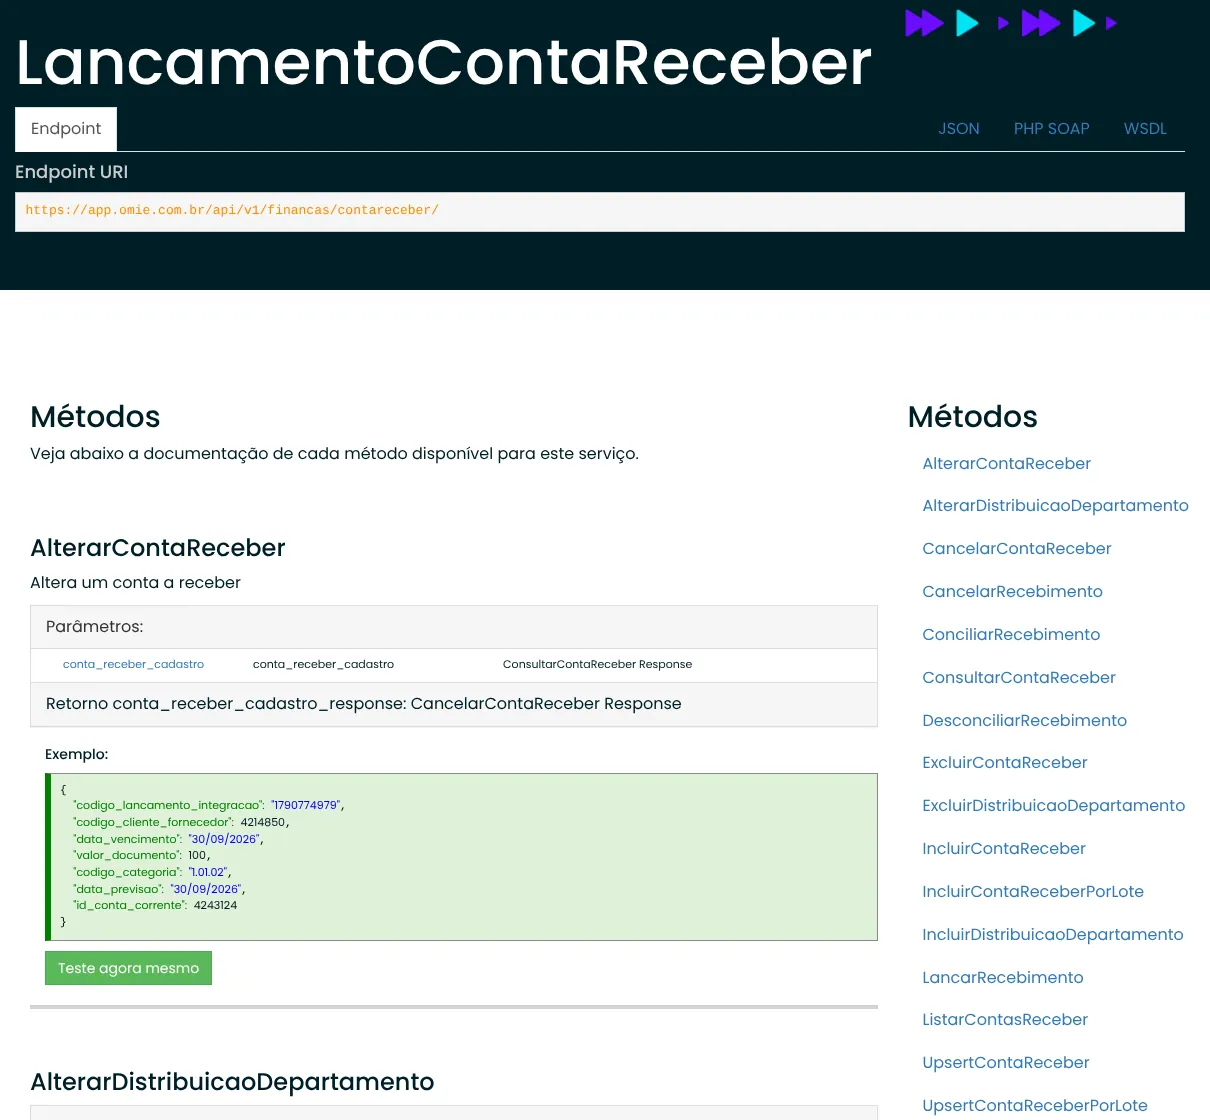Open ExcluirContaReceber method link
This screenshot has height=1120, width=1210.
(x=1004, y=763)
